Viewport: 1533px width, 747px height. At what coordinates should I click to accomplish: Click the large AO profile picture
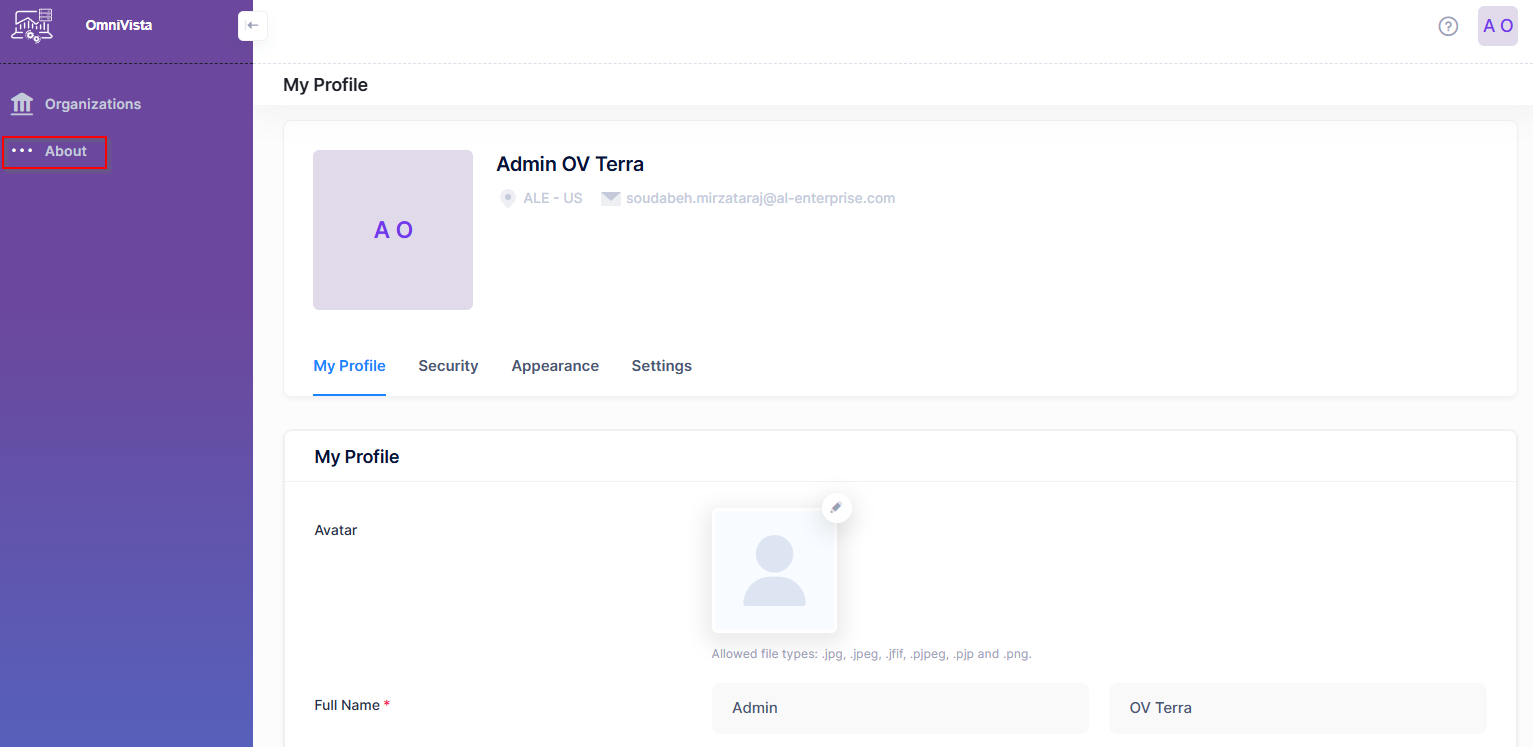click(x=393, y=230)
